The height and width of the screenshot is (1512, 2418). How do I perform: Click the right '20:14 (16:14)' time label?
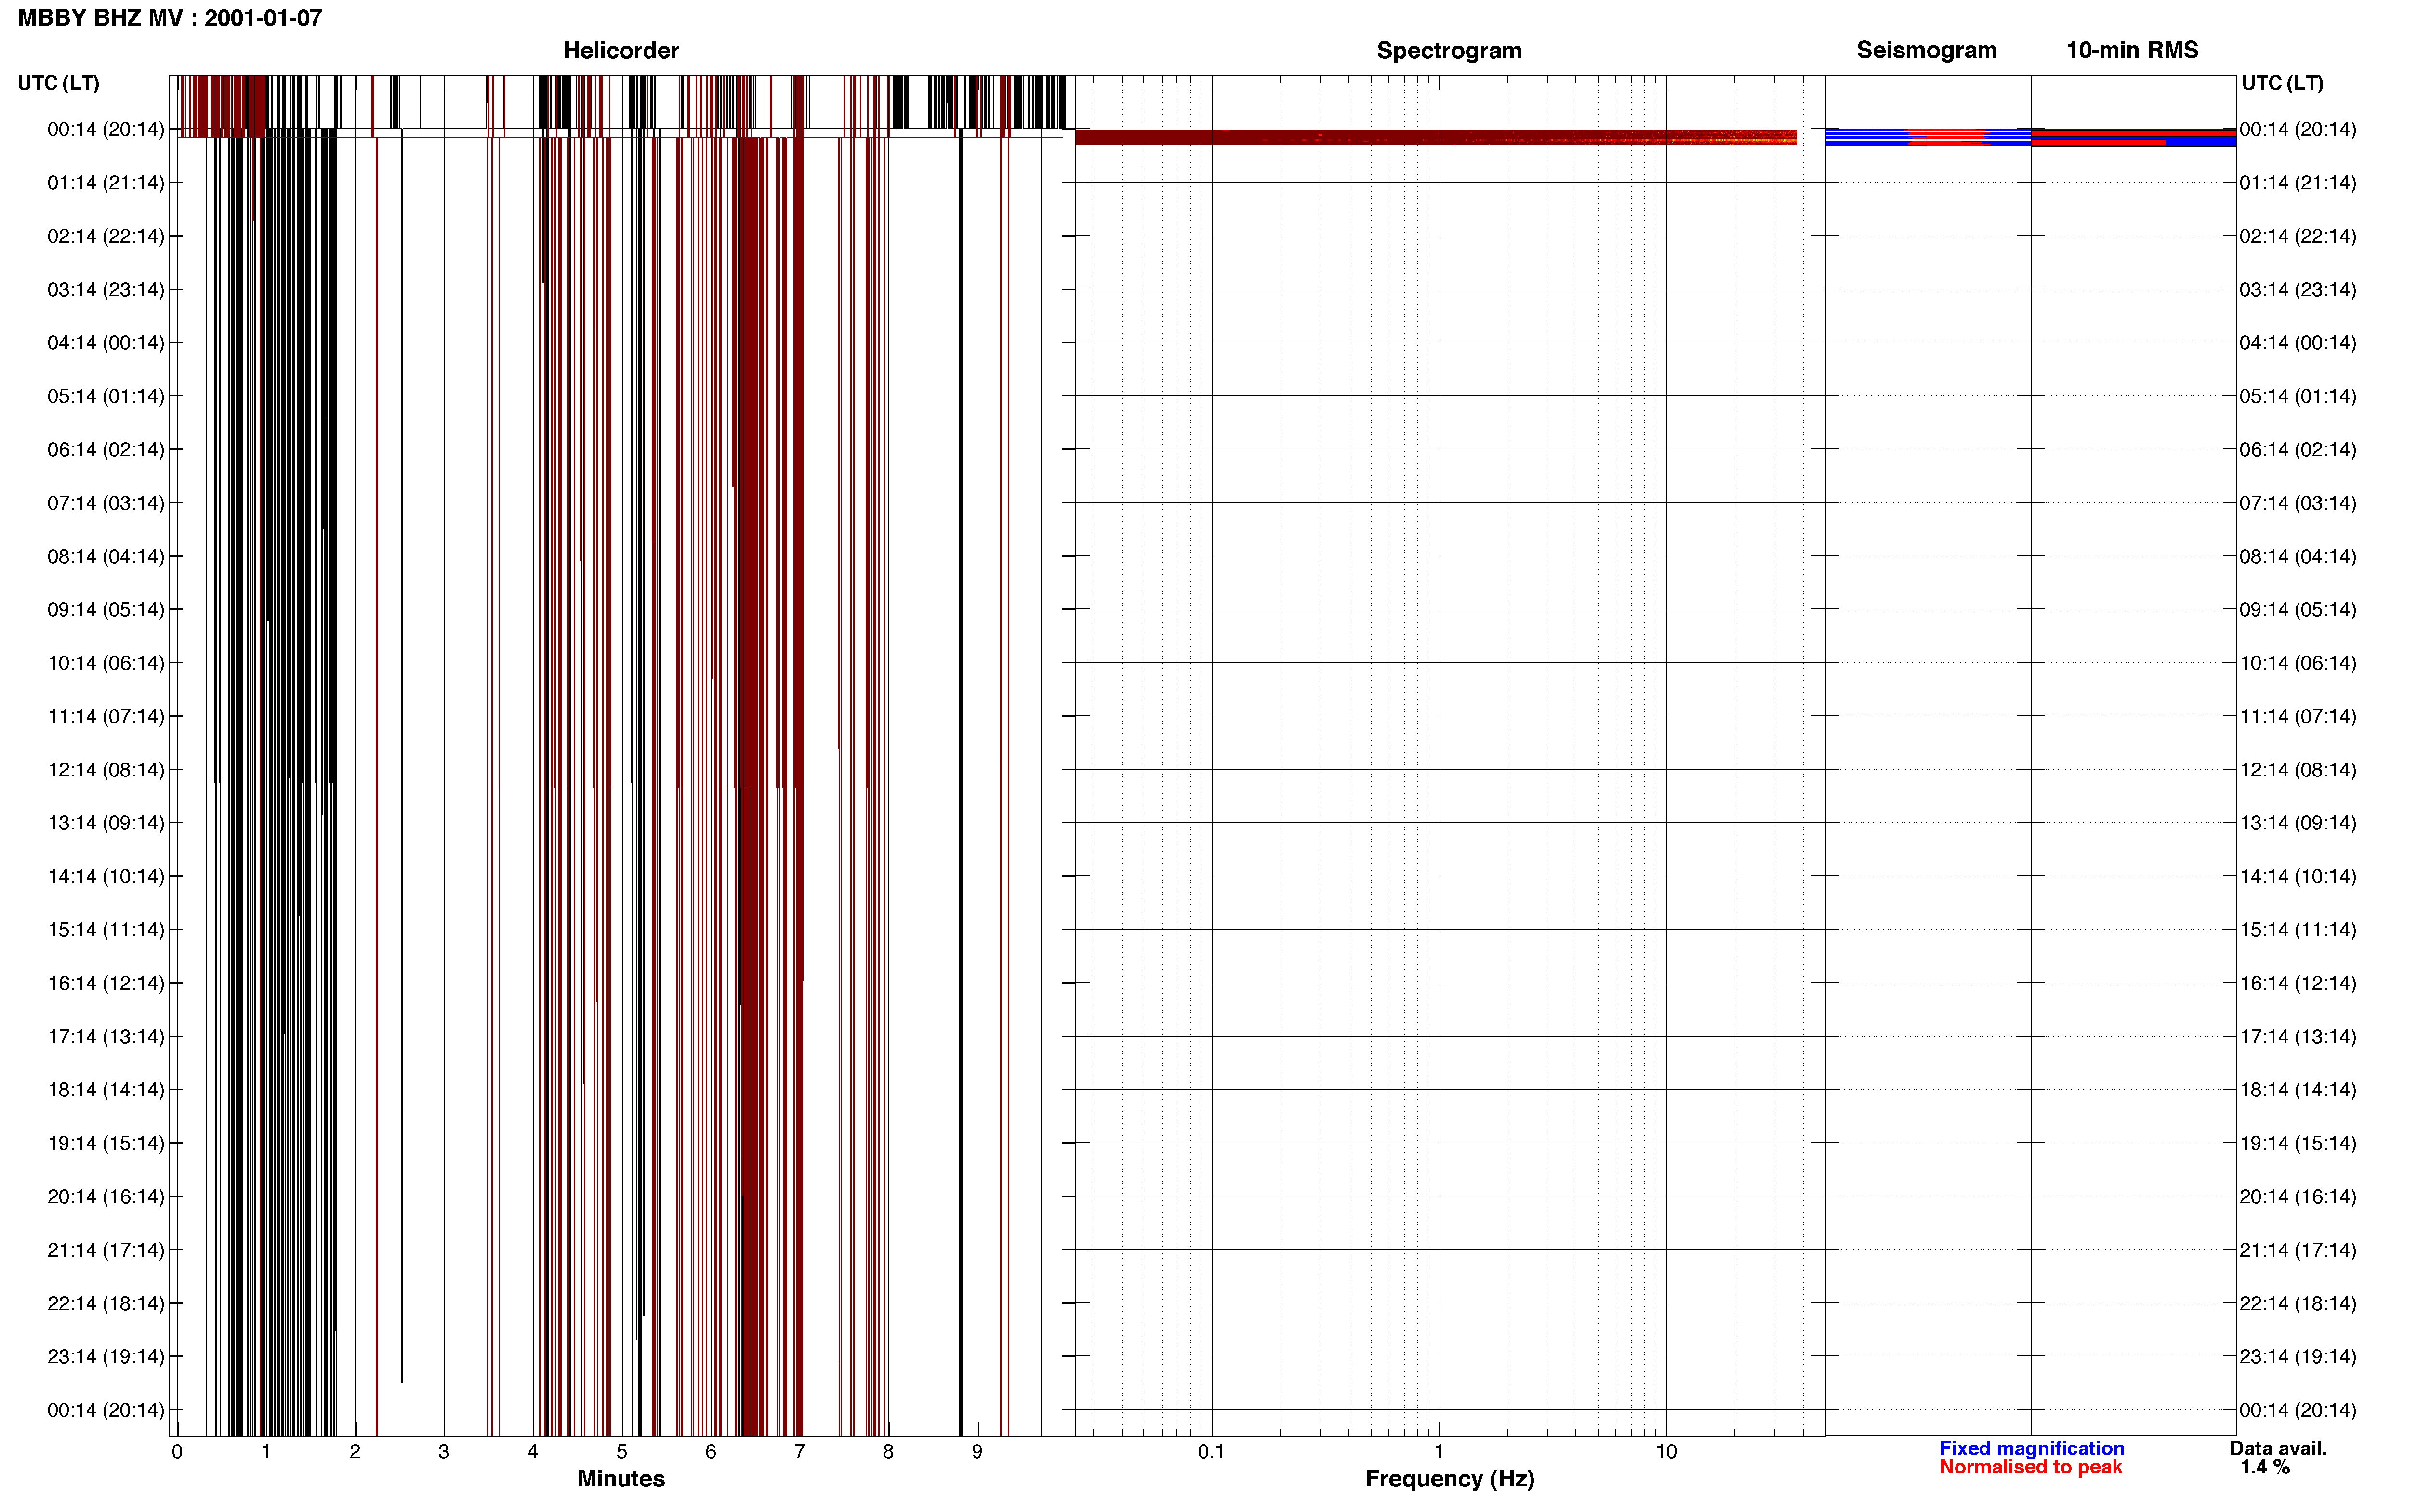tap(2298, 1197)
